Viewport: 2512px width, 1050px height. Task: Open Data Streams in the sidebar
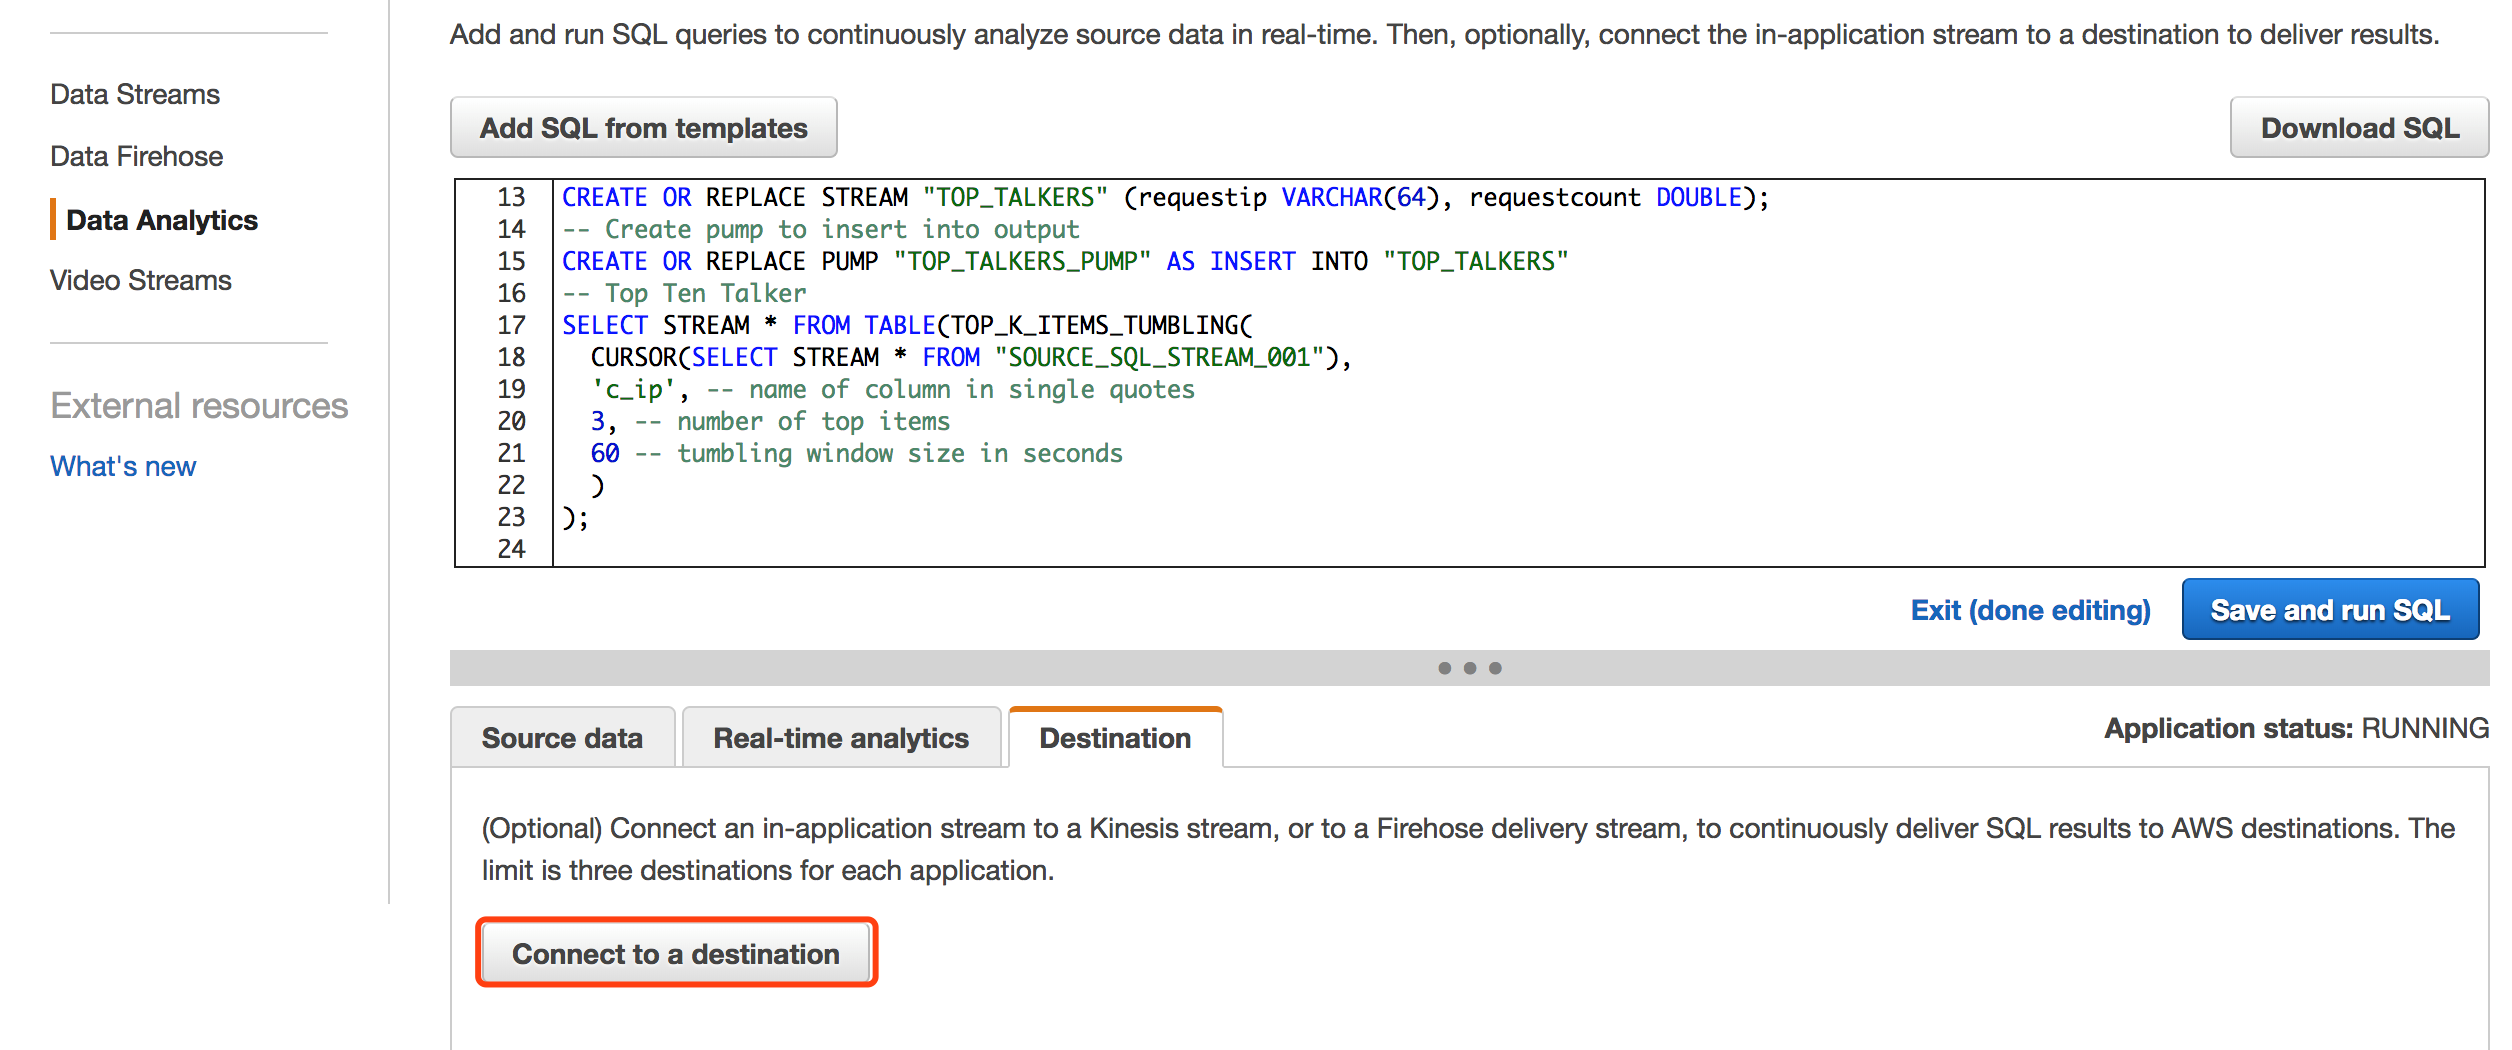[x=135, y=94]
